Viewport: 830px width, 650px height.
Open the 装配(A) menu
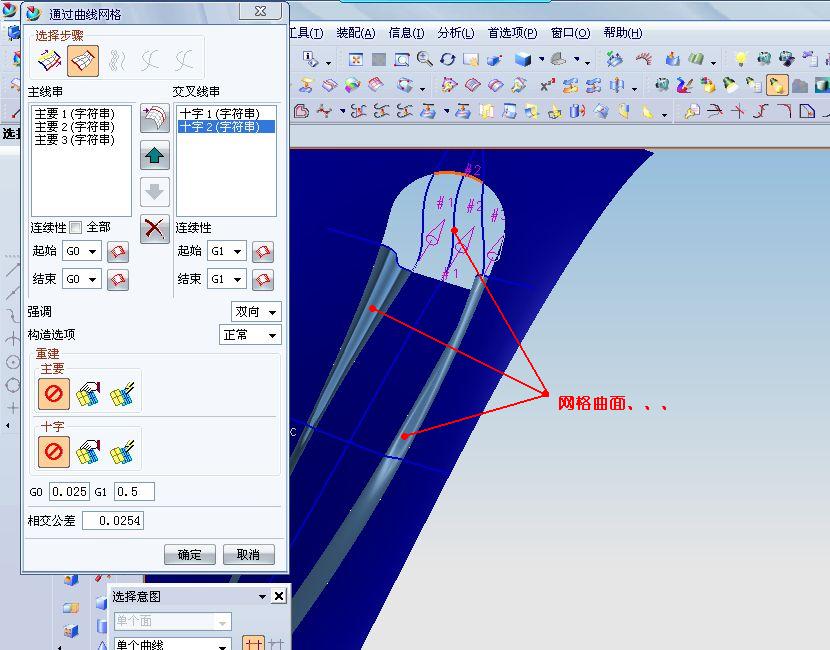coord(356,33)
